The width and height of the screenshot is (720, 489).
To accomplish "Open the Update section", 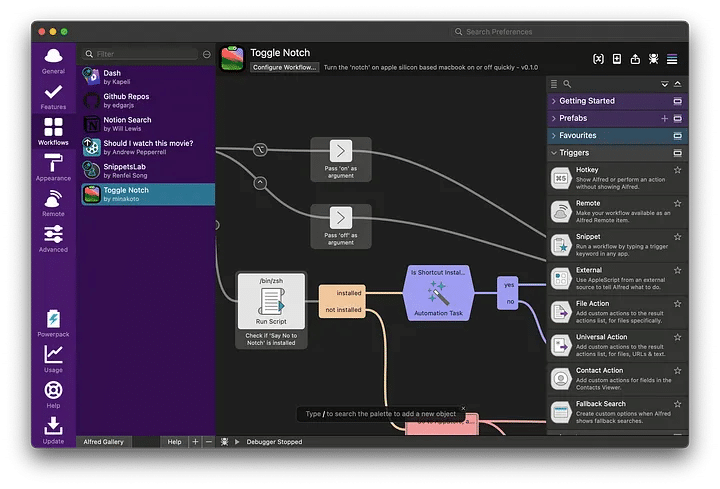I will click(x=53, y=431).
